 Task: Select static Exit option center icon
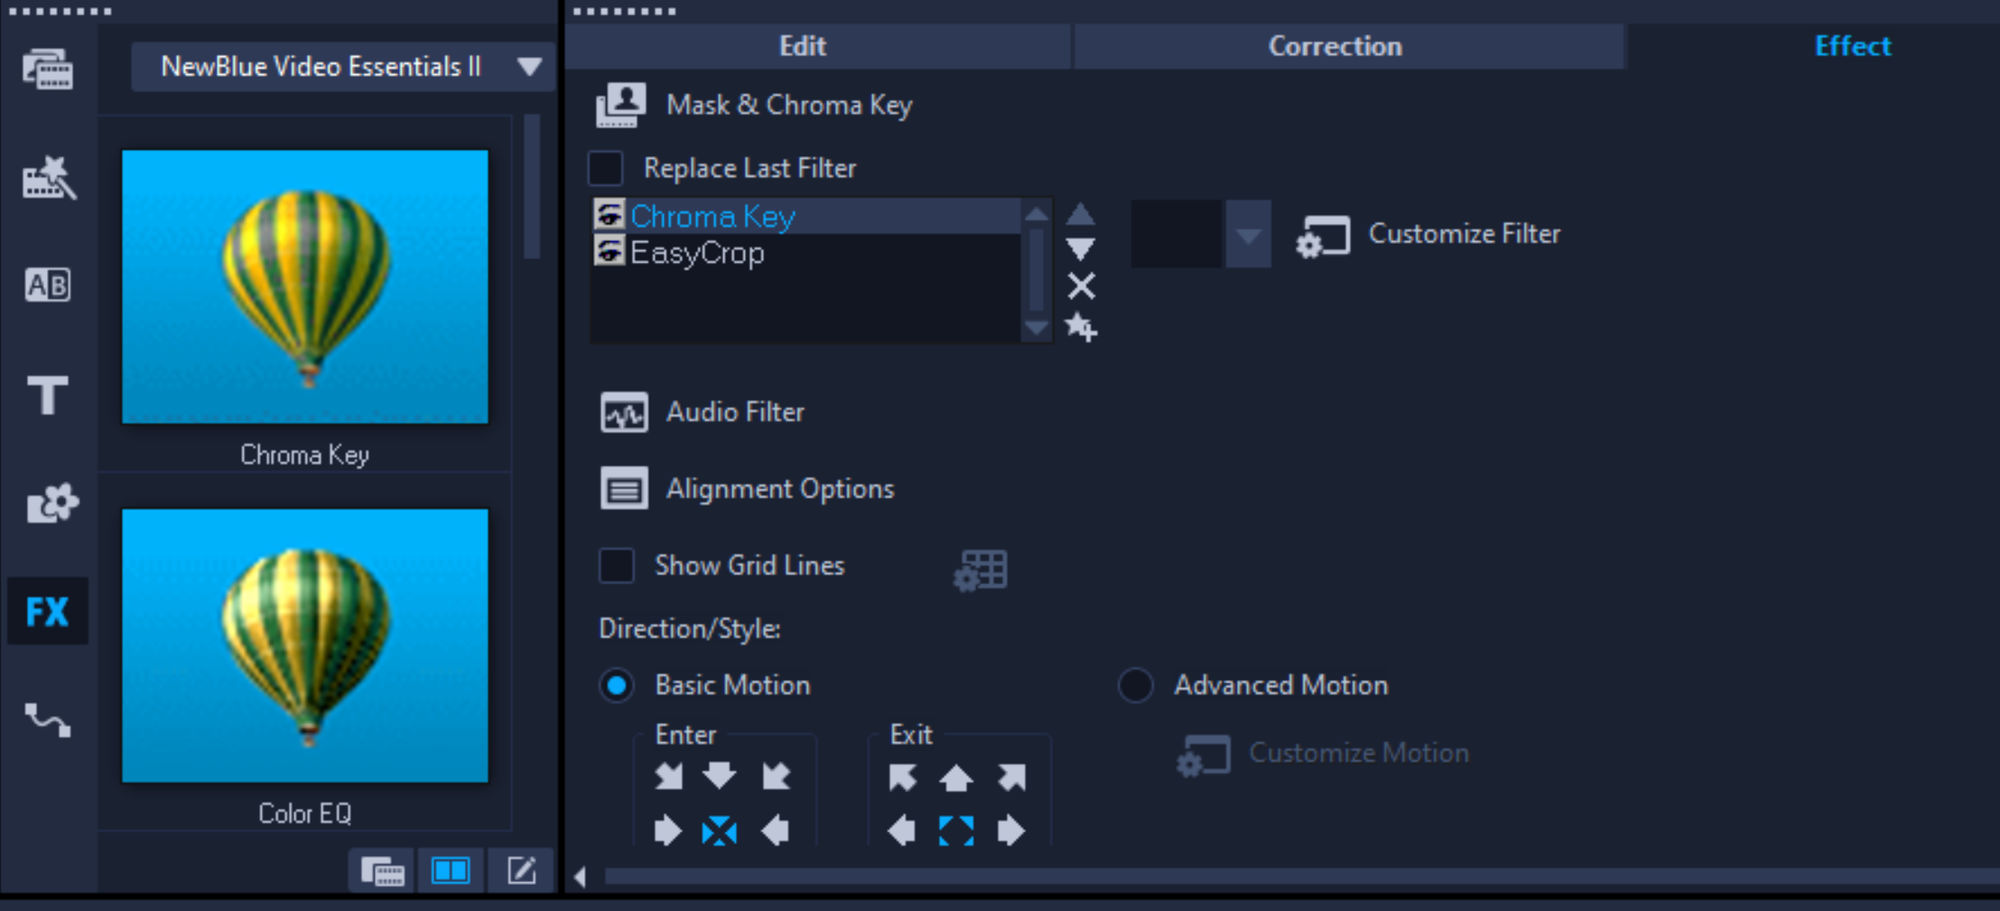(956, 830)
